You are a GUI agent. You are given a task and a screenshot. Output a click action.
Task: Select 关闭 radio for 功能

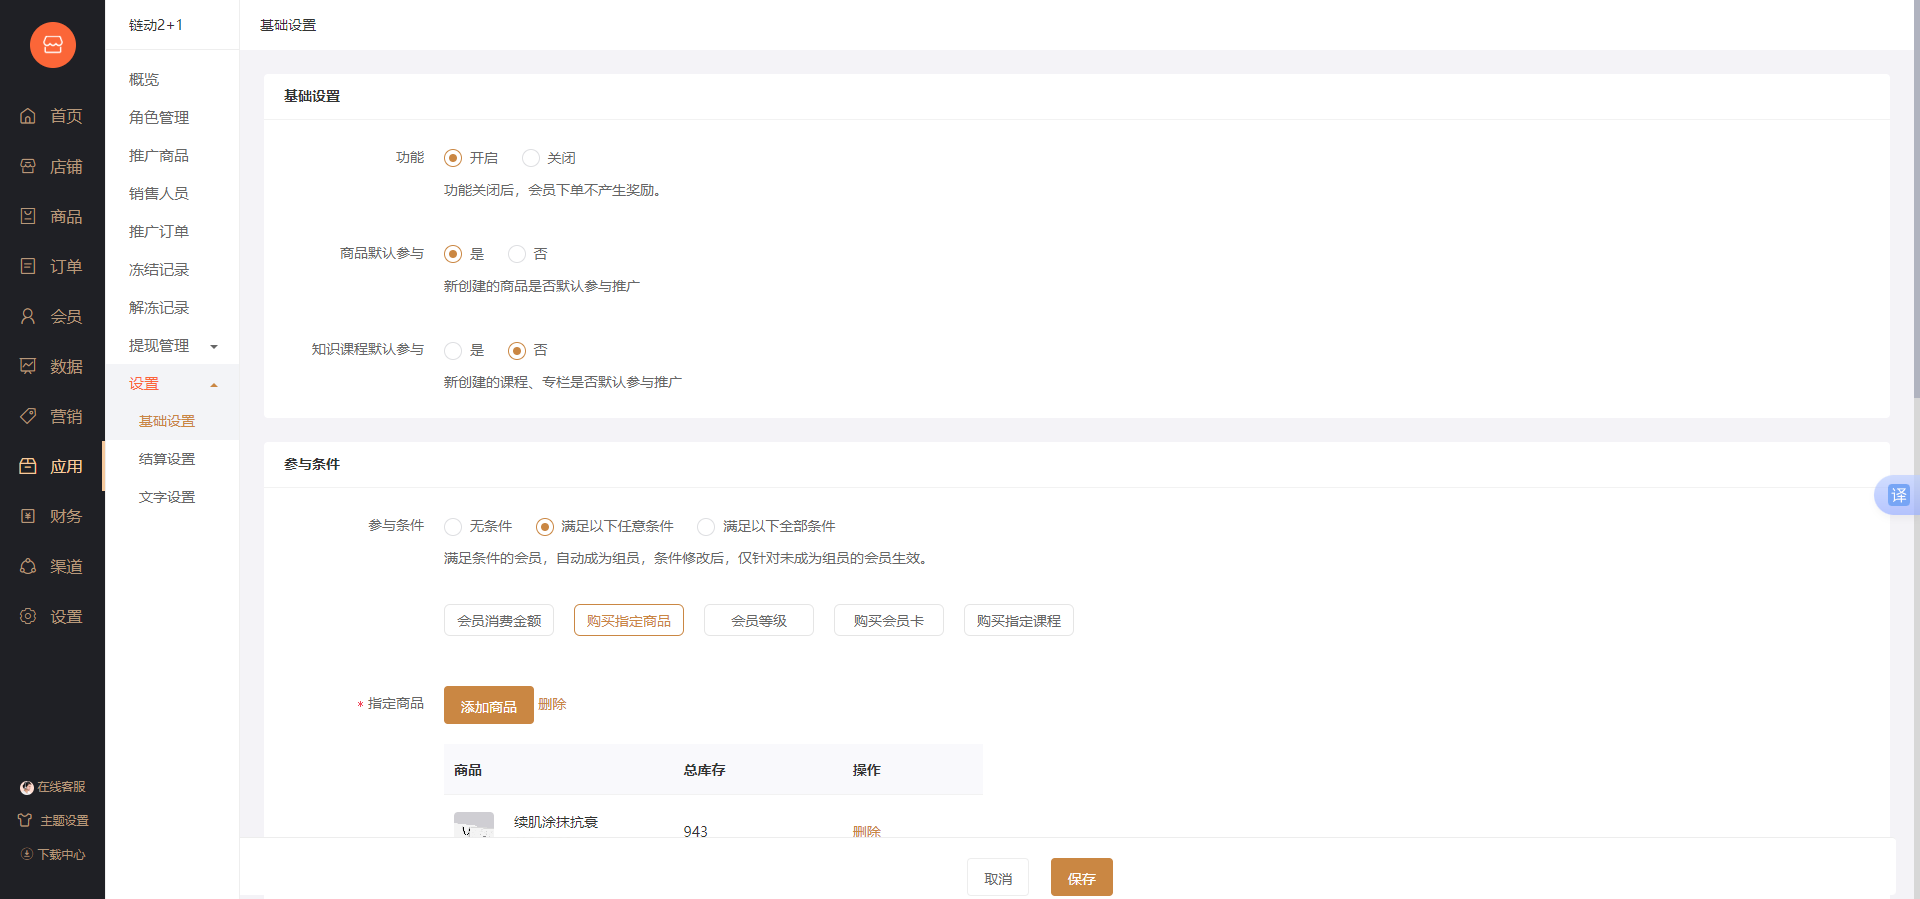tap(531, 158)
